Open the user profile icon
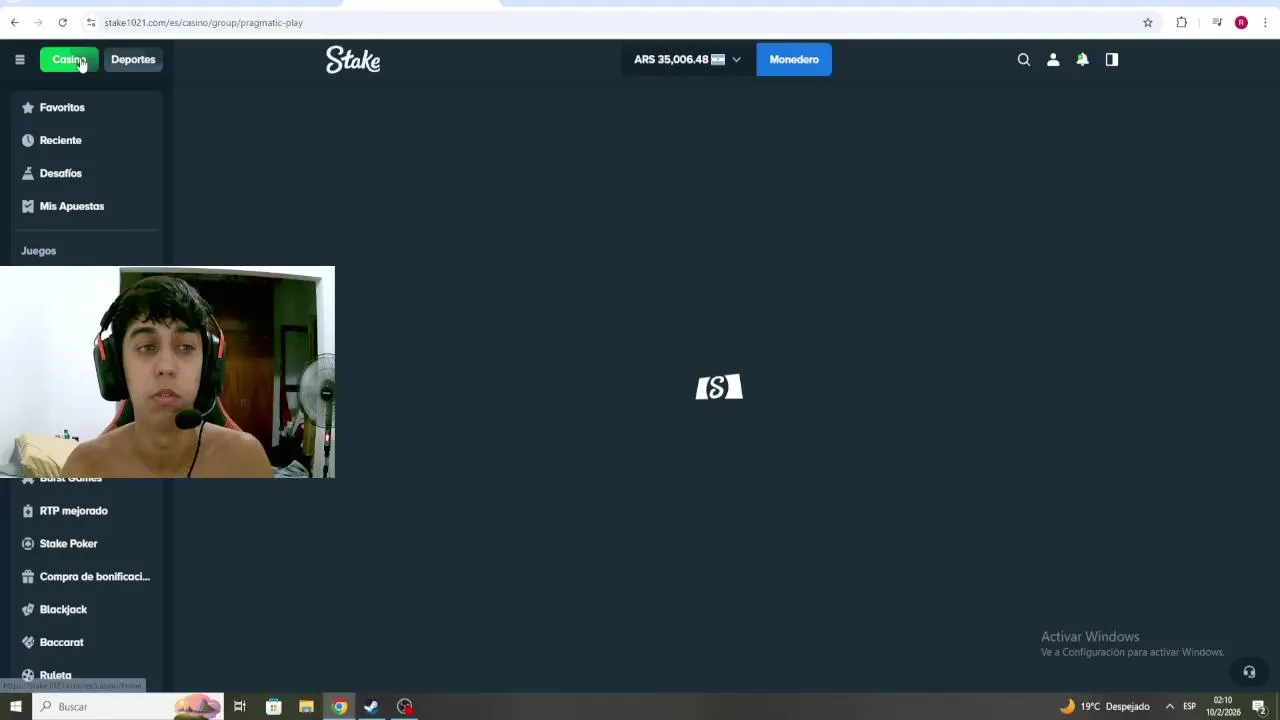This screenshot has width=1280, height=720. tap(1053, 60)
